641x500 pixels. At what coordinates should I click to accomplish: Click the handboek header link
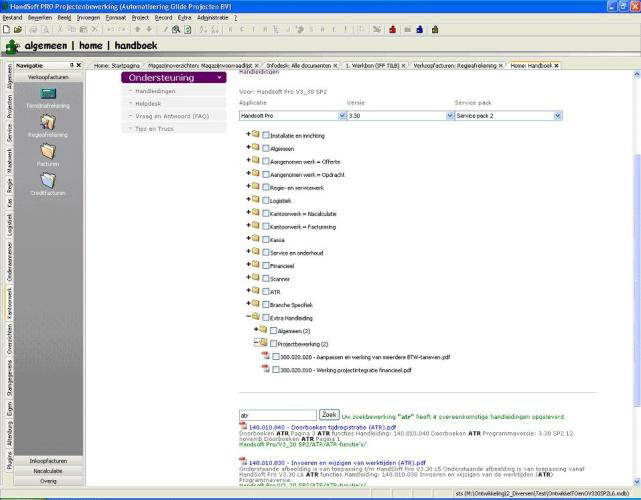tap(136, 45)
